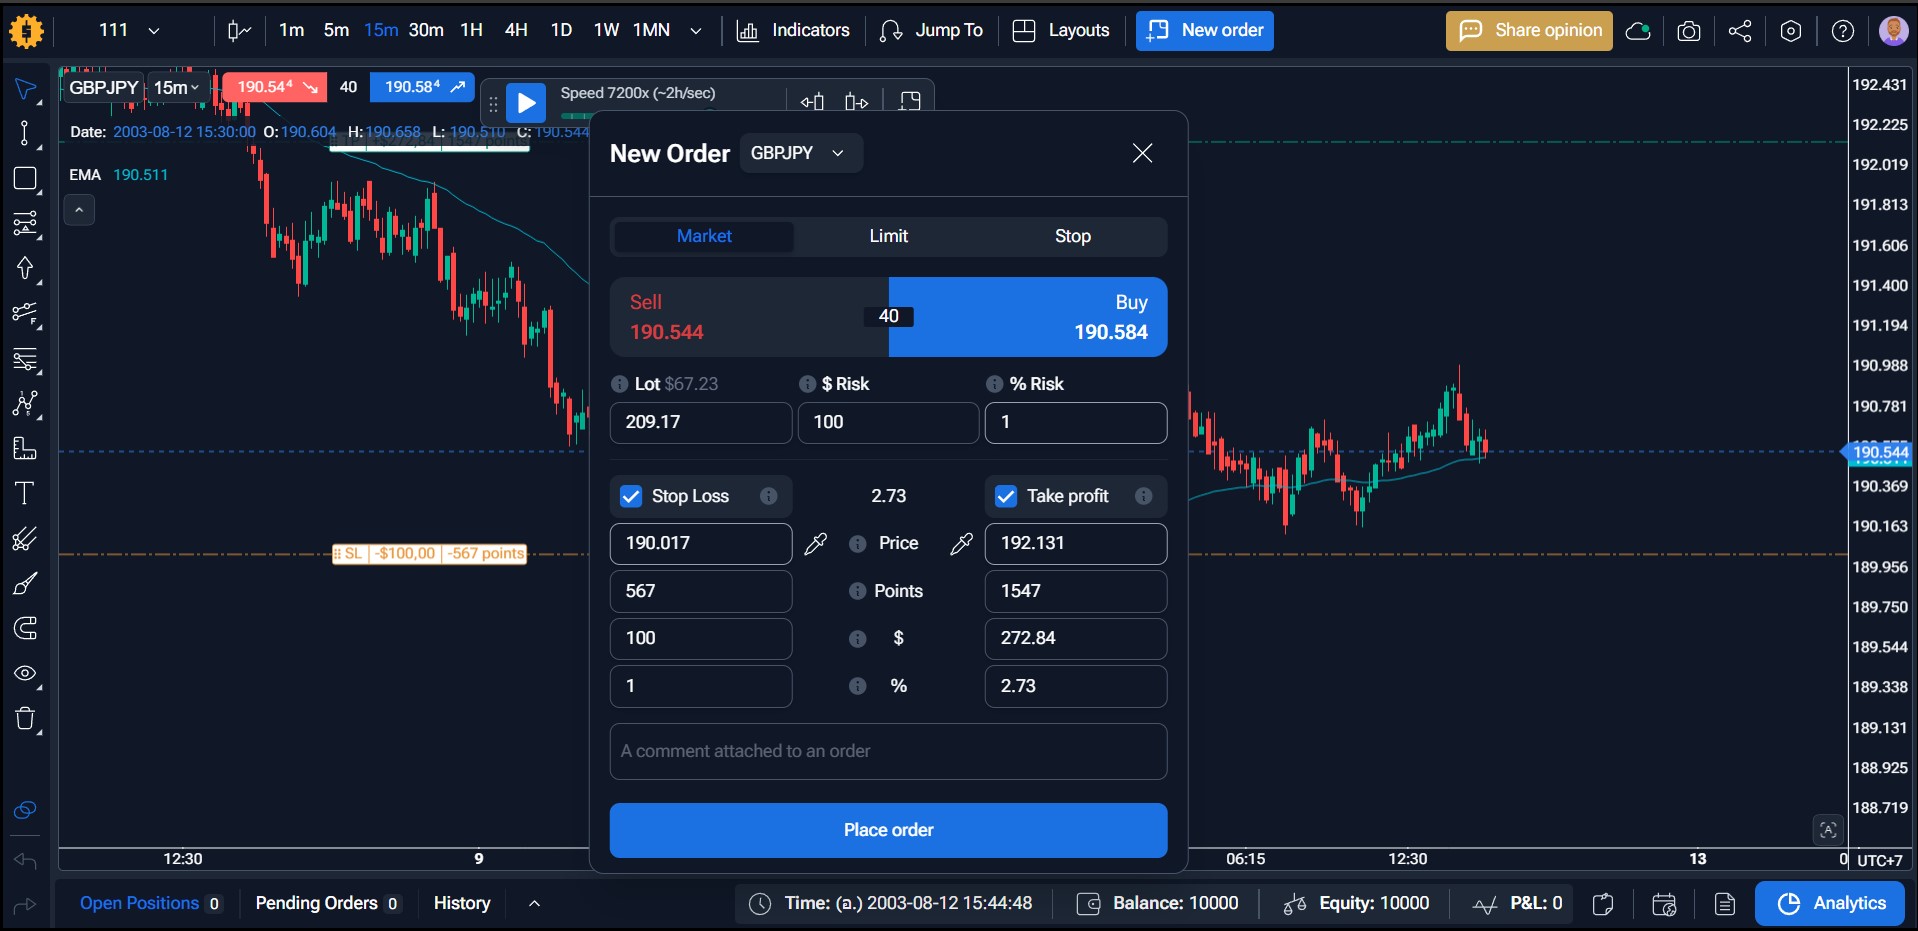Select the rectangle shape tool
Screen dimensions: 1918x931
[25, 179]
